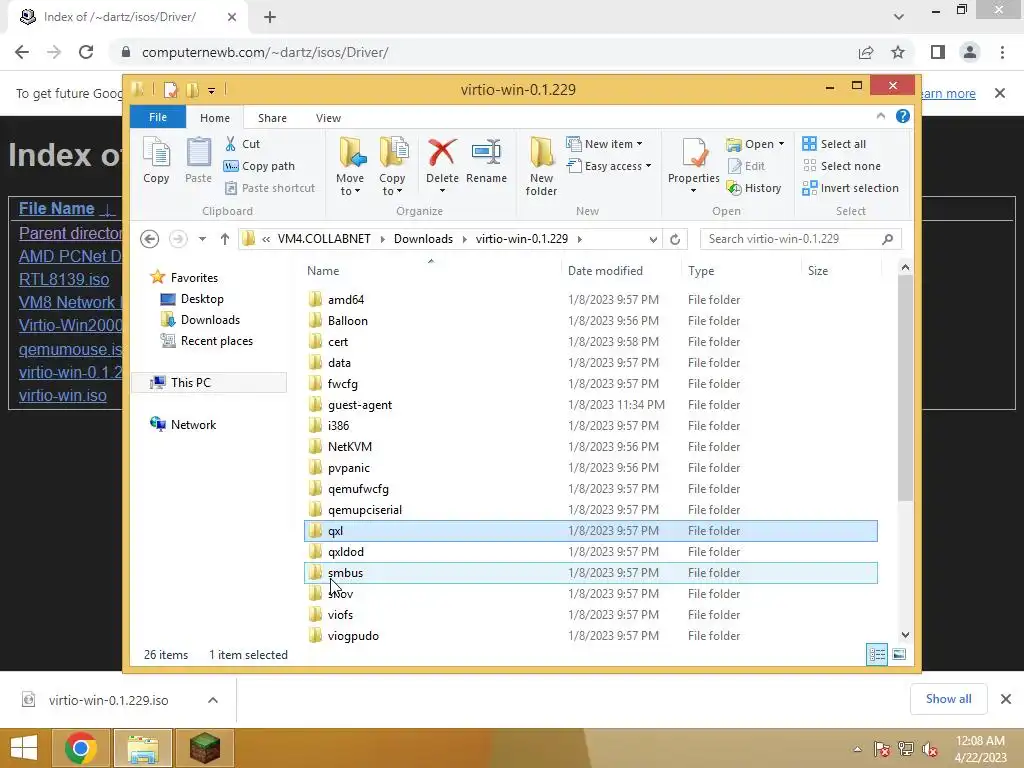Open the Move to dropdown button

351,167
